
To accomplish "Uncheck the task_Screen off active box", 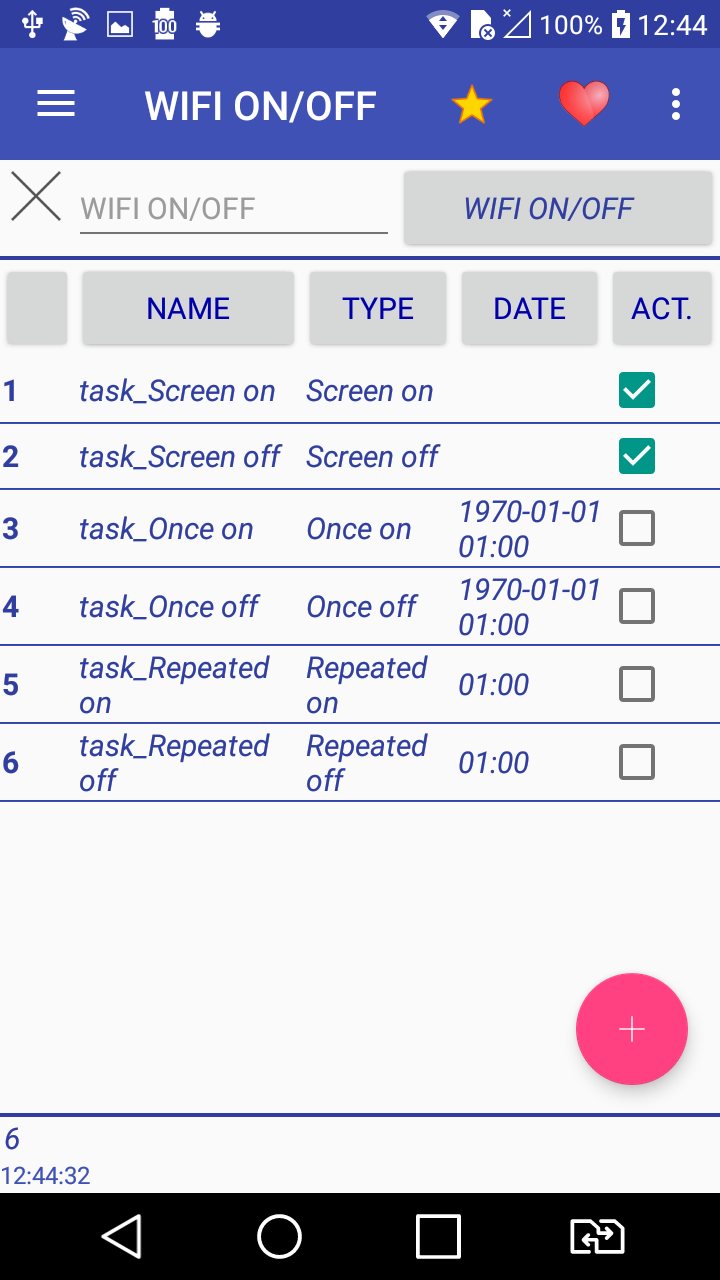I will coord(637,457).
